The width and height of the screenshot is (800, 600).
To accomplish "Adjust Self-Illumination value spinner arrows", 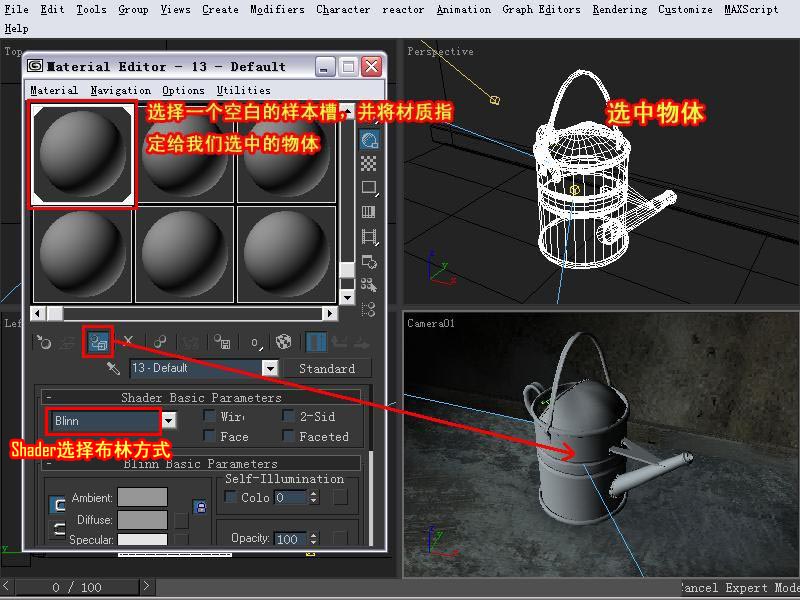I will pos(314,497).
